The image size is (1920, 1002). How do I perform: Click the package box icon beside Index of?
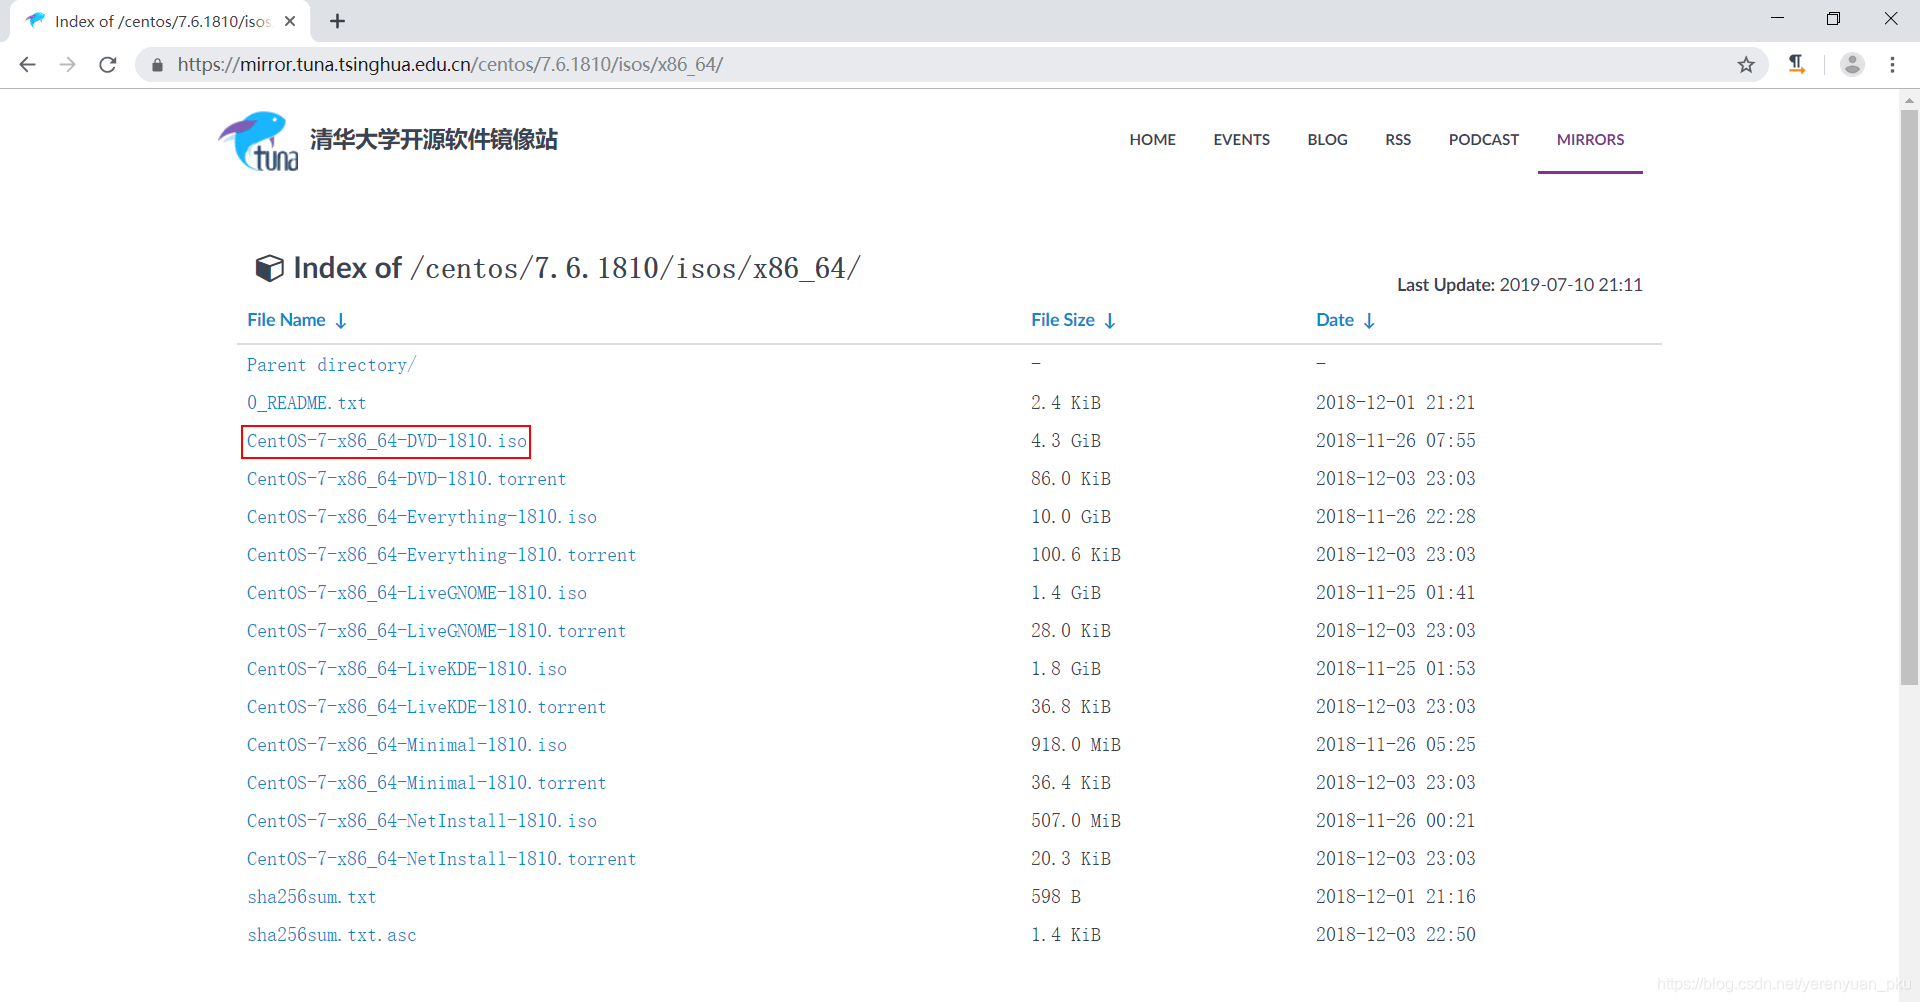[269, 268]
